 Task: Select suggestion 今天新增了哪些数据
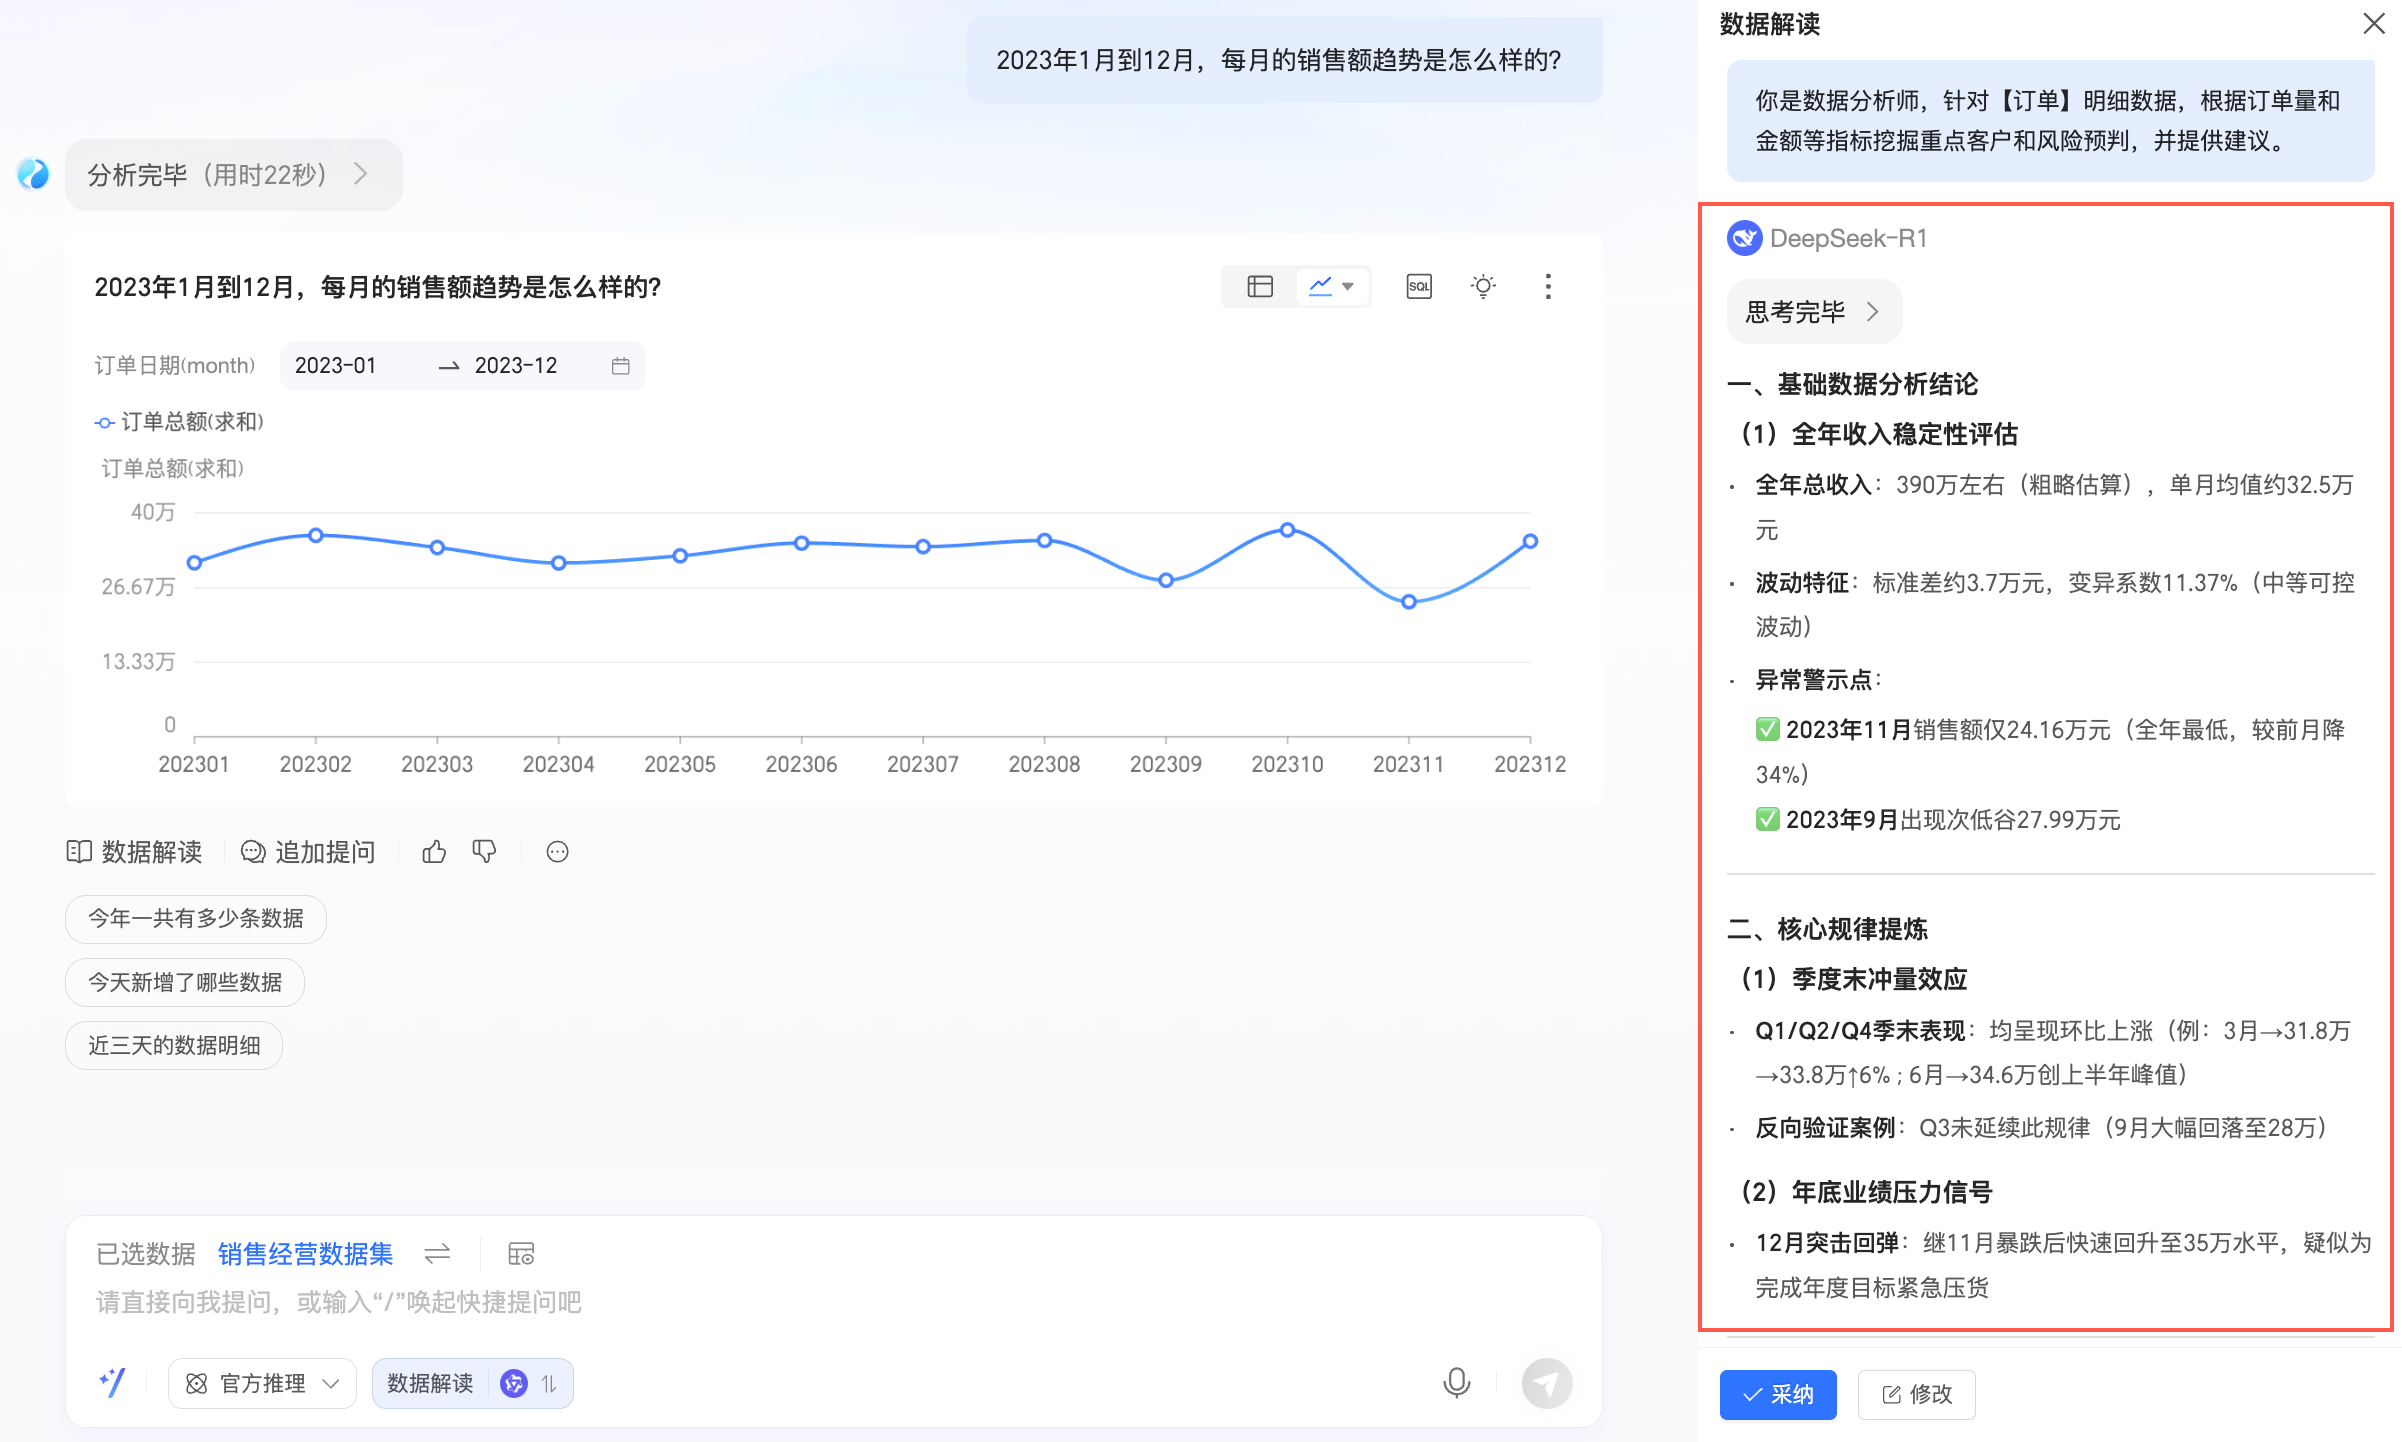click(185, 982)
